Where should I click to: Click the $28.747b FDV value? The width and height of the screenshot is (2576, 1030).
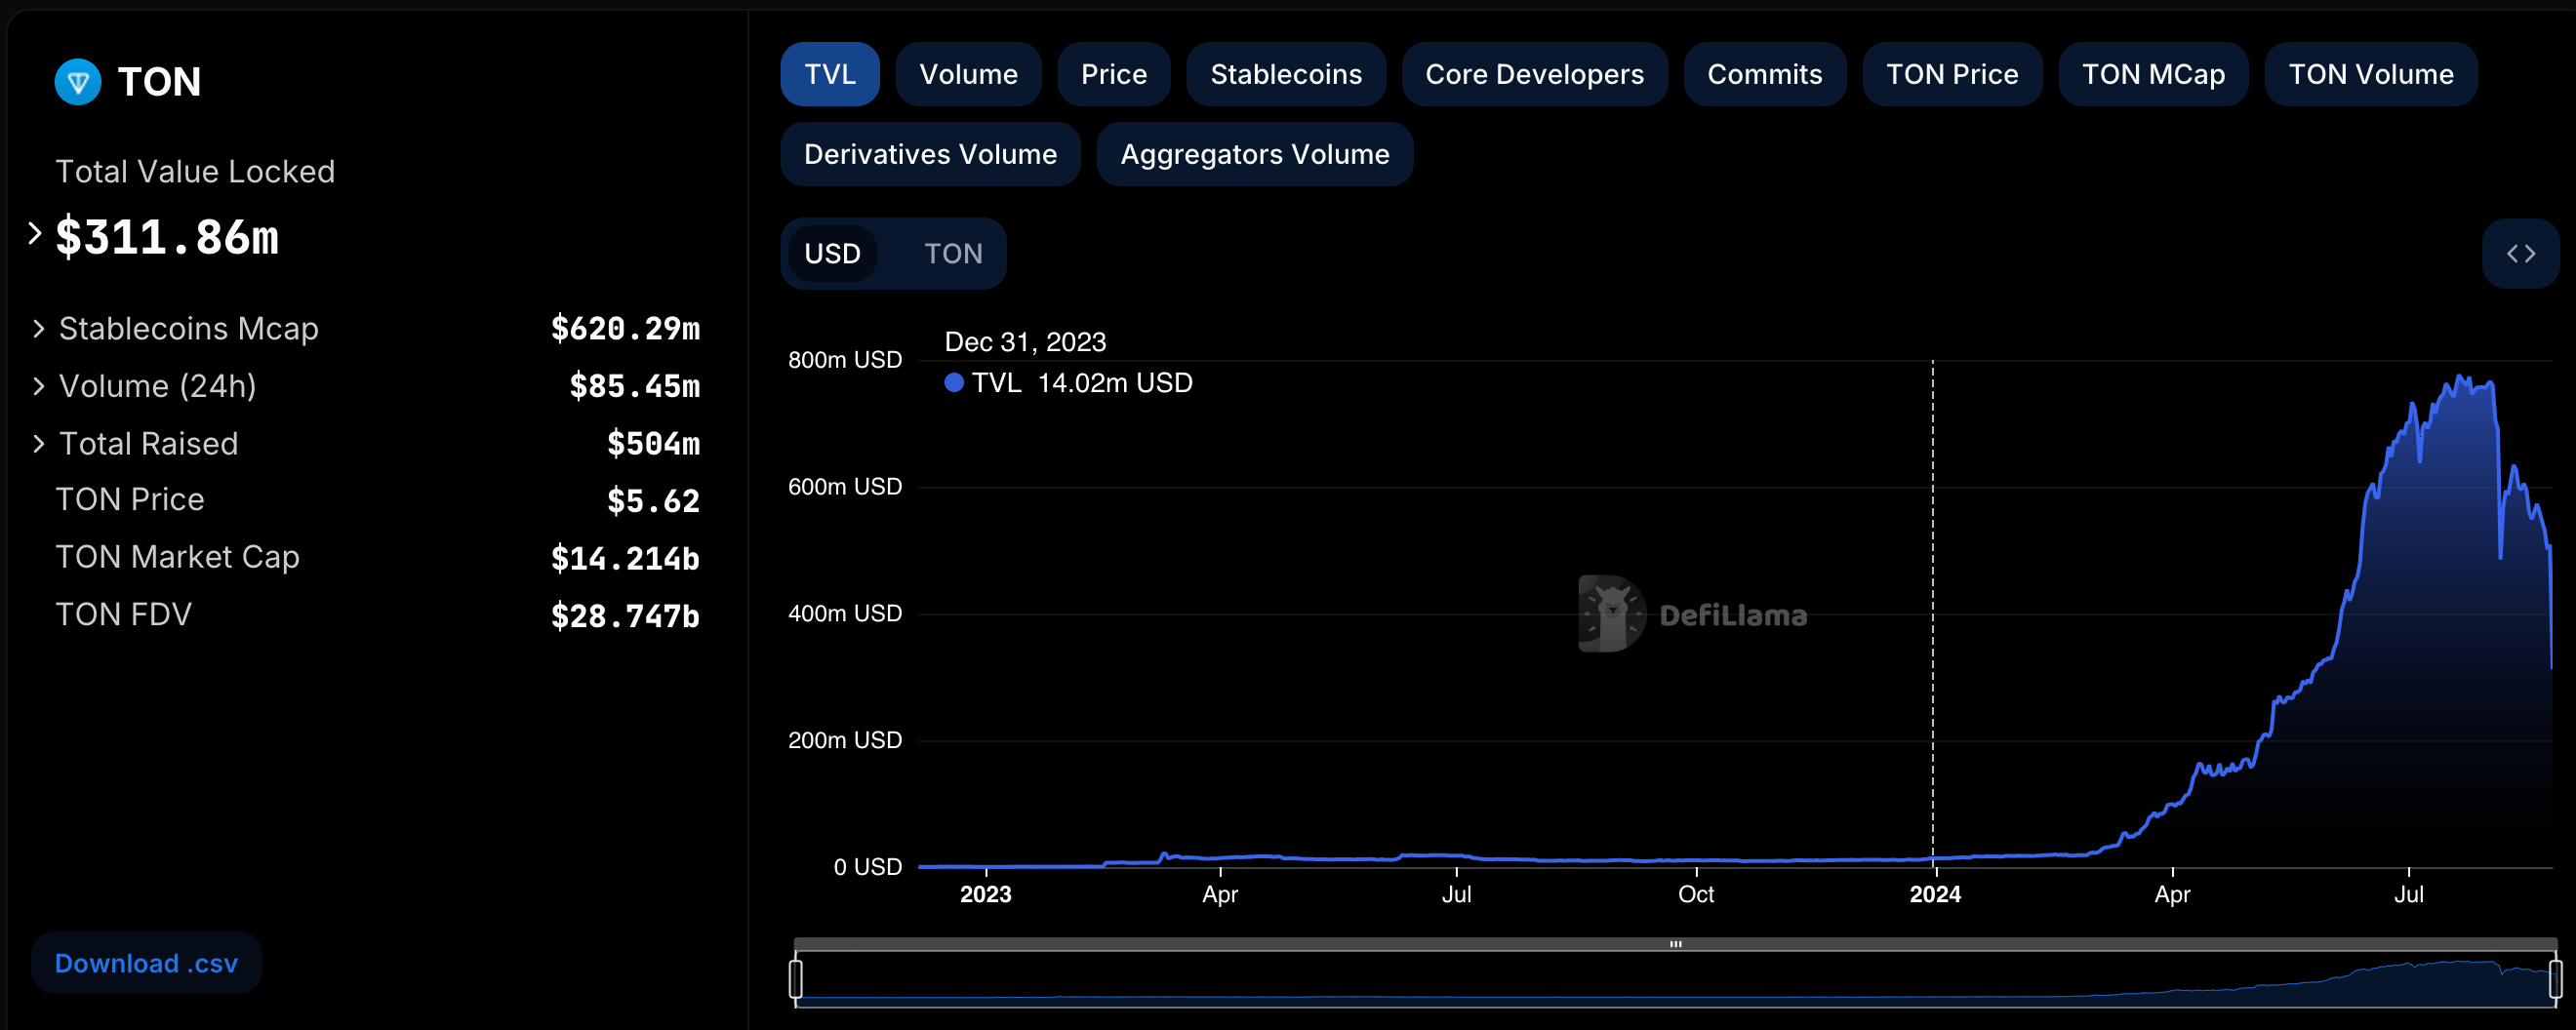click(625, 616)
